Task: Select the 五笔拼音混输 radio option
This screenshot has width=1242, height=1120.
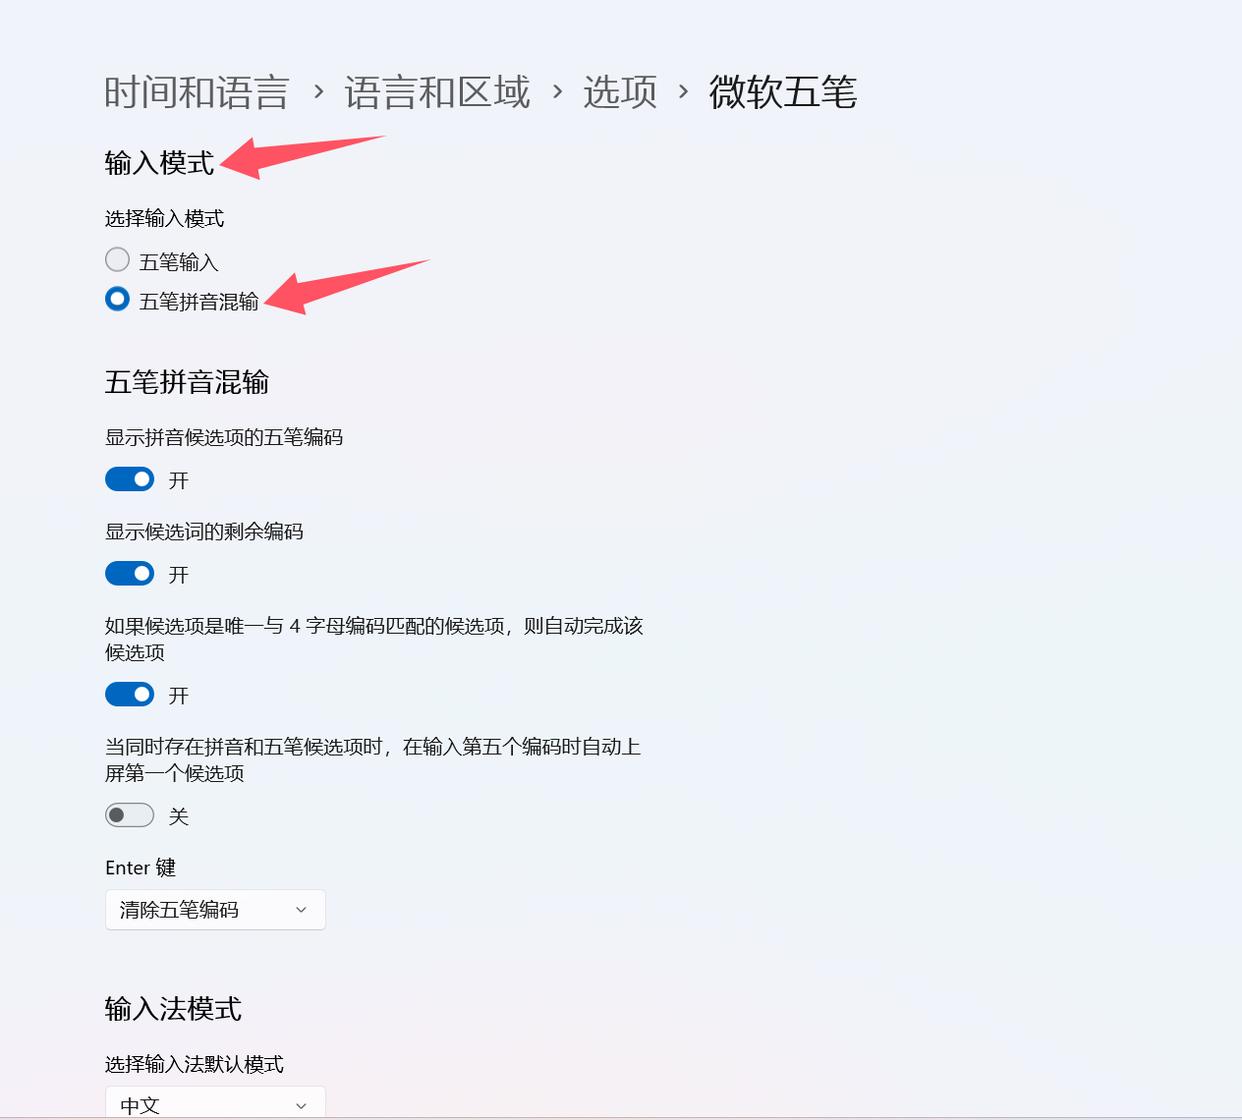Action: tap(117, 299)
